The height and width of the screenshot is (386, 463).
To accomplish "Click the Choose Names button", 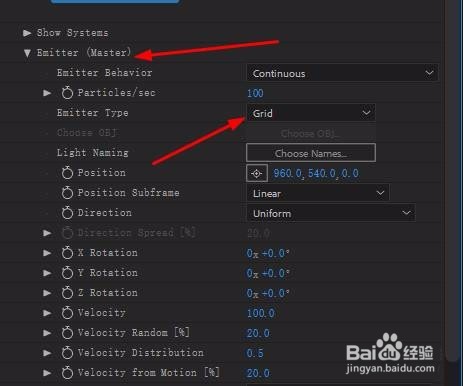I will coord(311,153).
